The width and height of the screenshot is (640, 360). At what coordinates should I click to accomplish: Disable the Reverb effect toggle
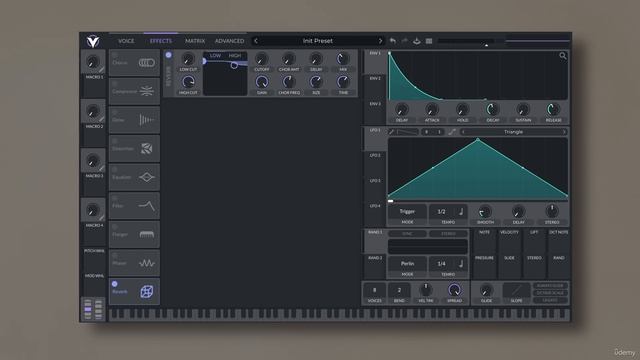(115, 284)
